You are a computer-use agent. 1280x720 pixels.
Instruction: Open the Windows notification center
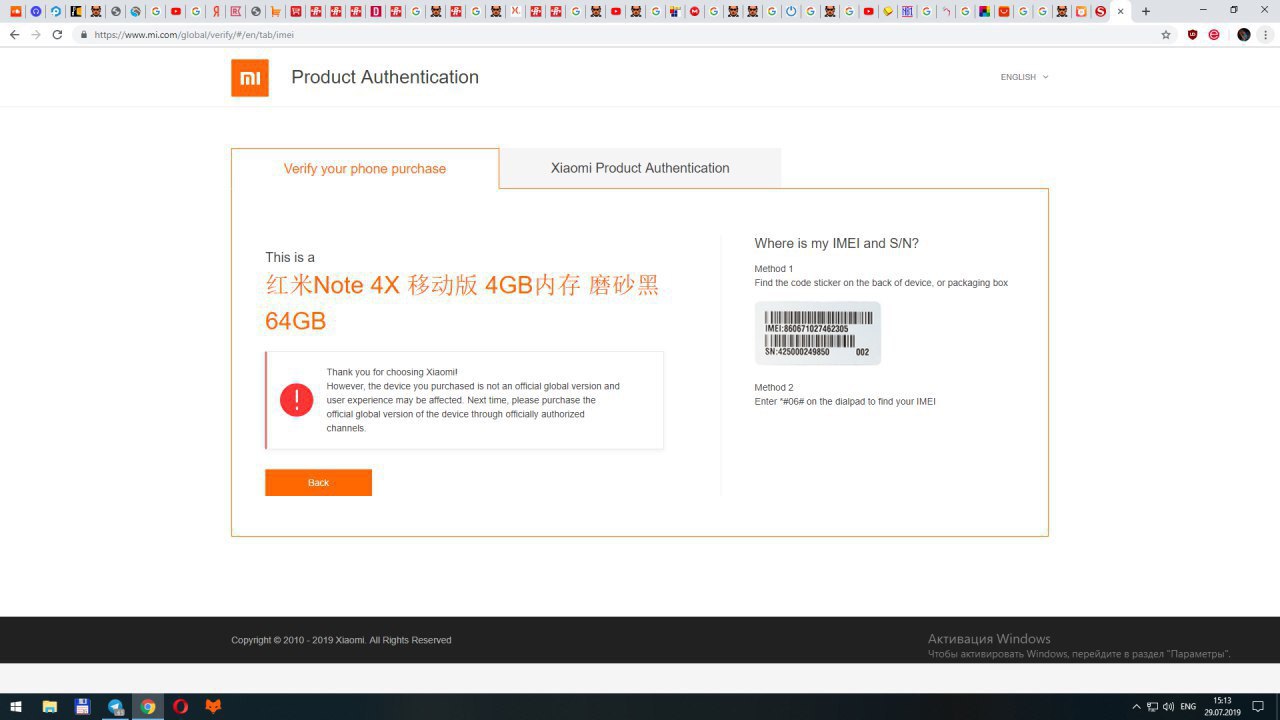[1258, 706]
